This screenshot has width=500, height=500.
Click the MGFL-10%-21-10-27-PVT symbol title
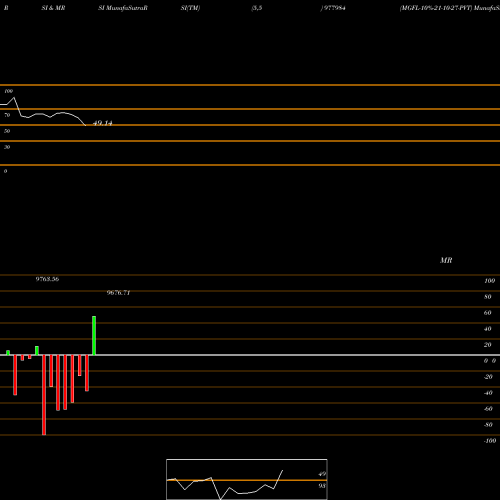[436, 8]
